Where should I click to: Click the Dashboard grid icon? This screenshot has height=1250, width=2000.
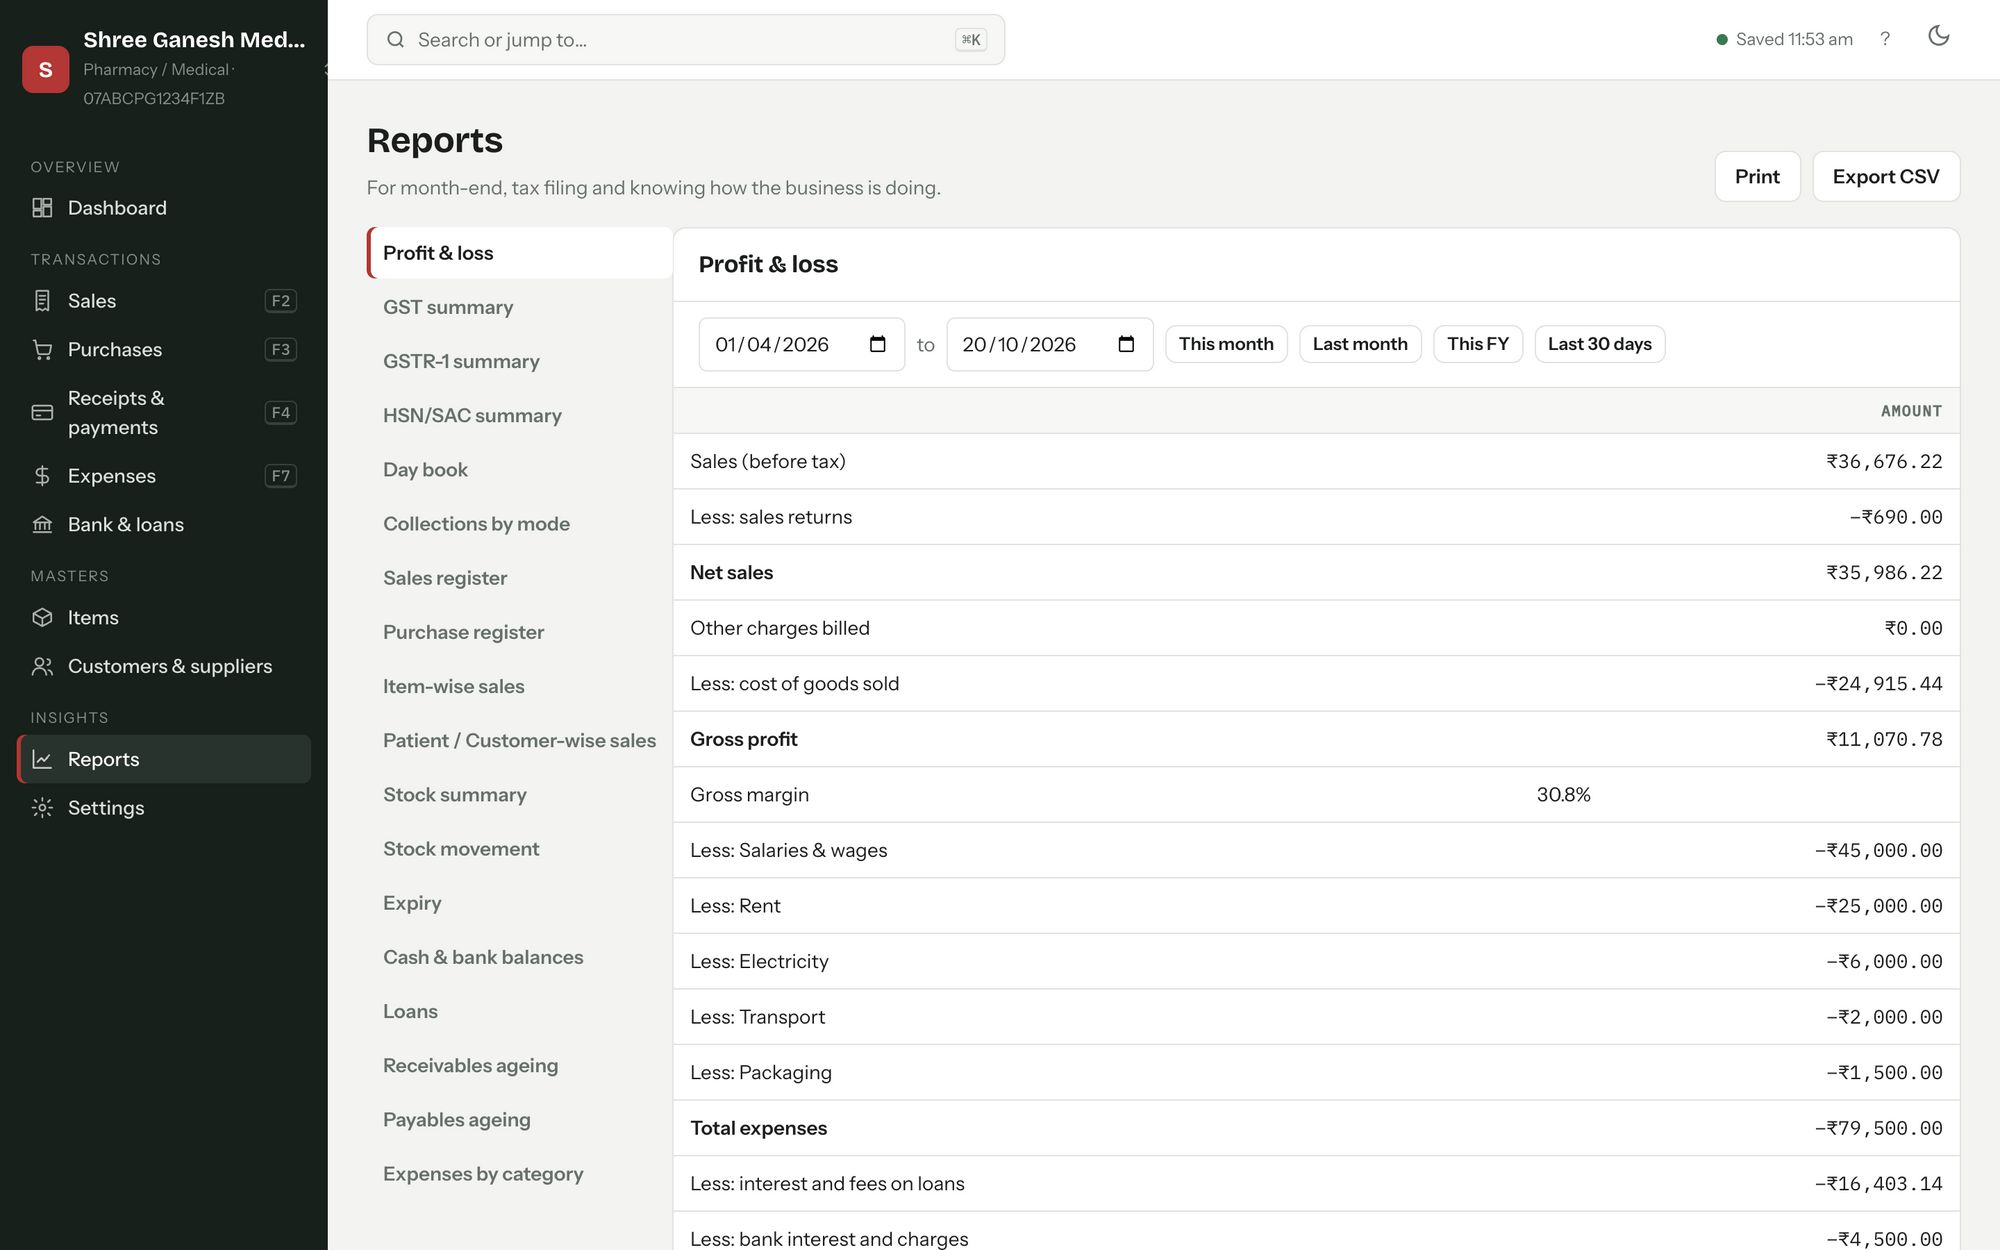[x=42, y=208]
